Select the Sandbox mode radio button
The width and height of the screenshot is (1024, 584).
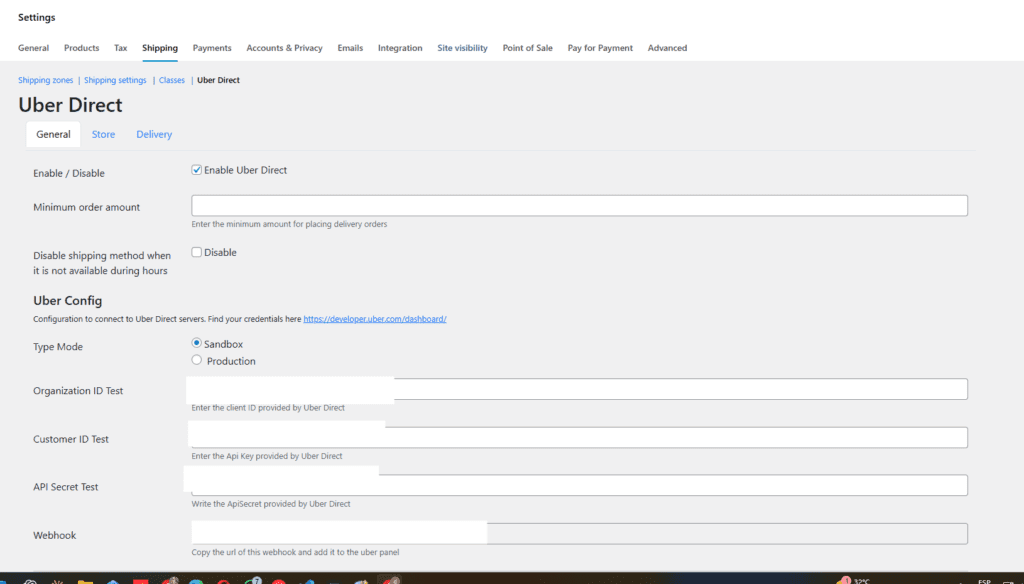[x=197, y=343]
